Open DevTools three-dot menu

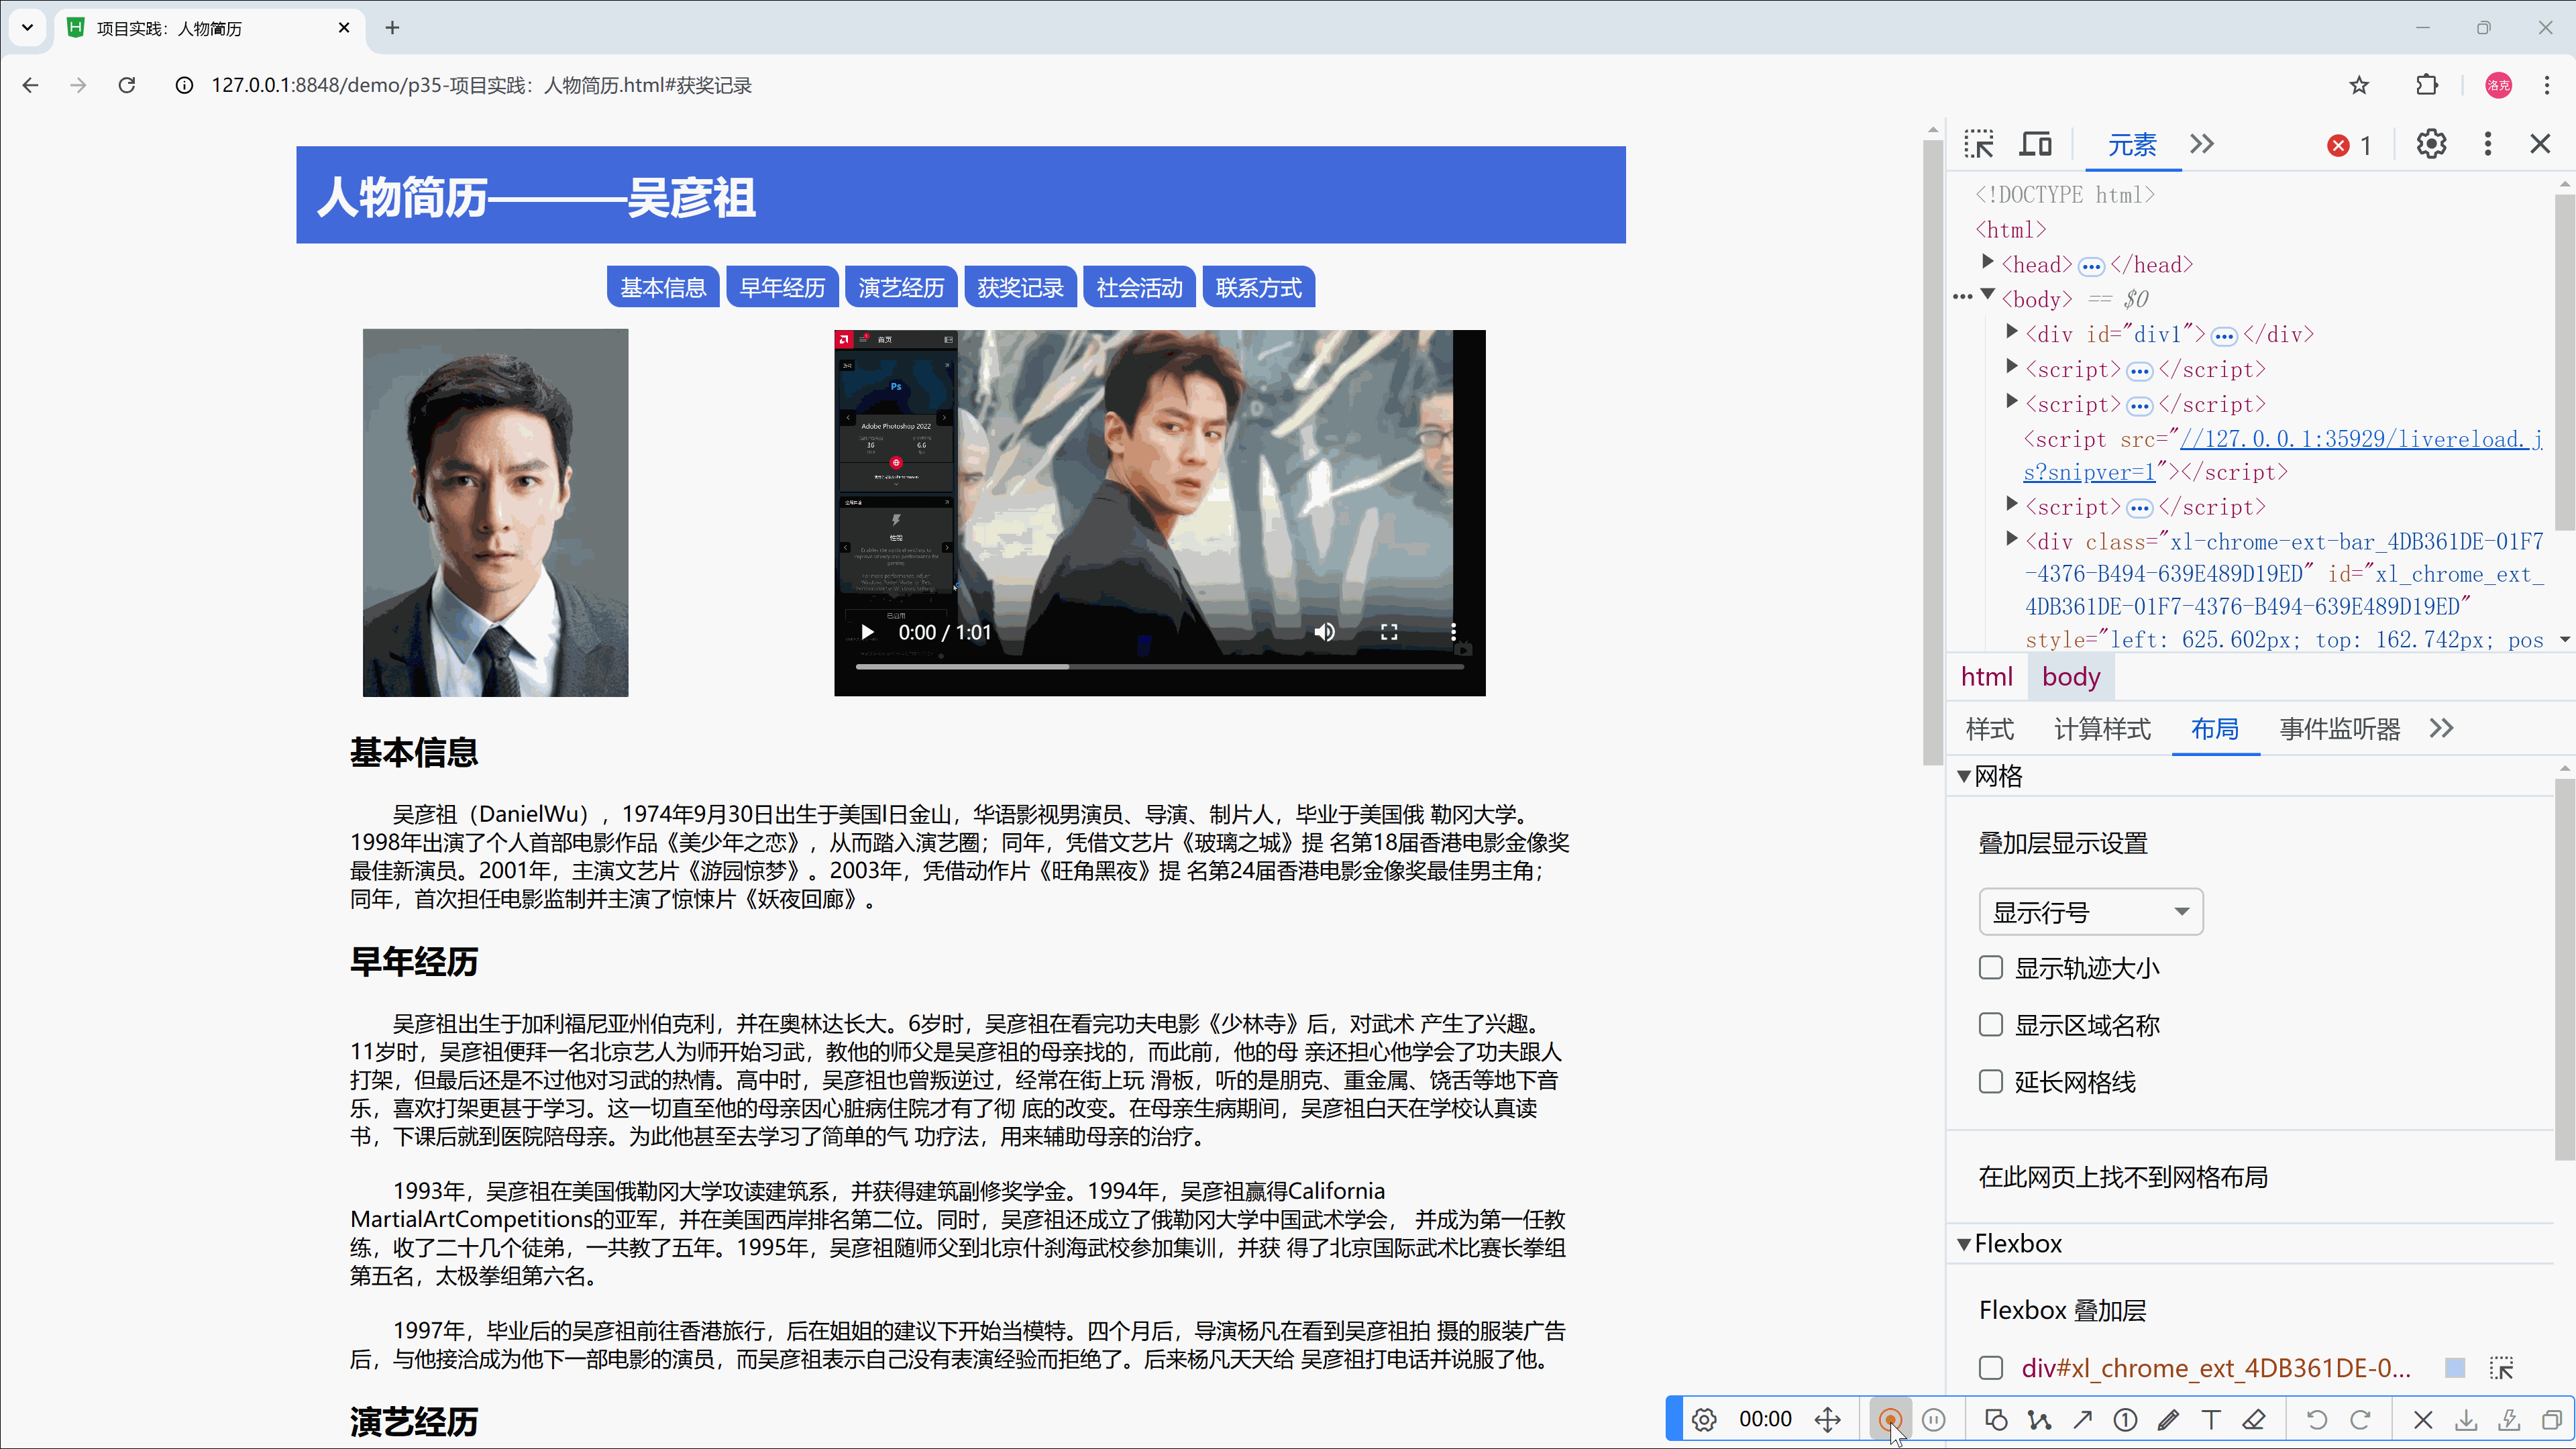click(x=2488, y=144)
